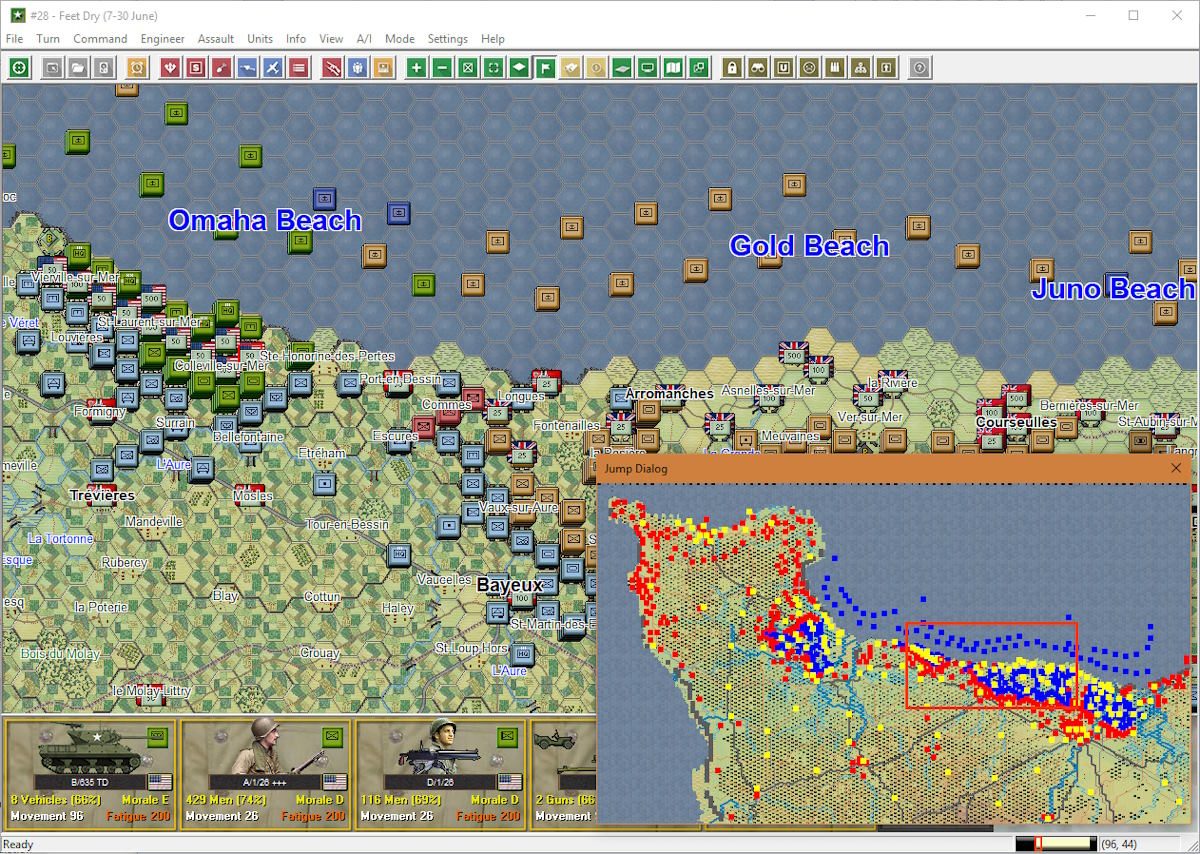The width and height of the screenshot is (1200, 854).
Task: Click the Juno Beach map label
Action: (x=1113, y=289)
